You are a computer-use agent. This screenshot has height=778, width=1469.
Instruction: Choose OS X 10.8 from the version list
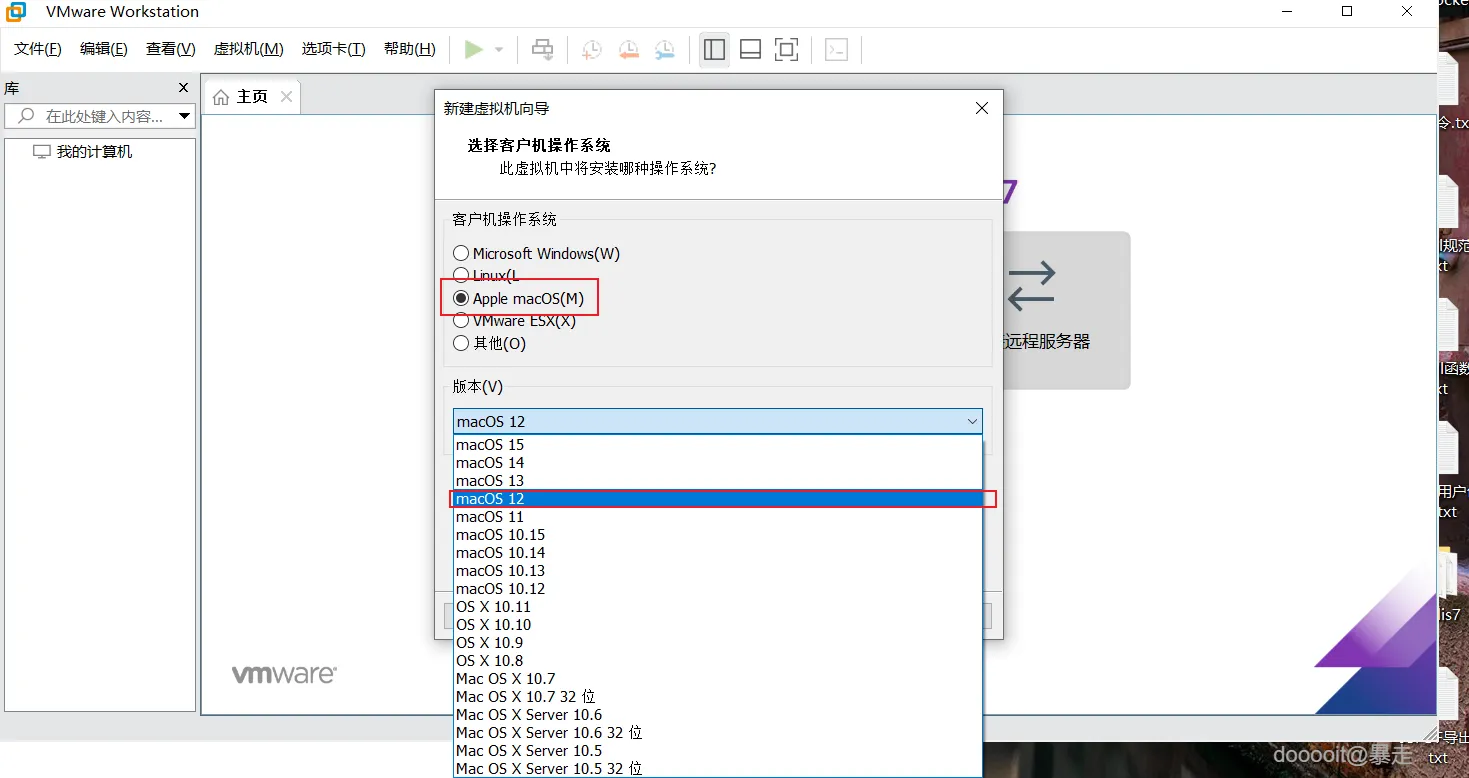click(718, 661)
